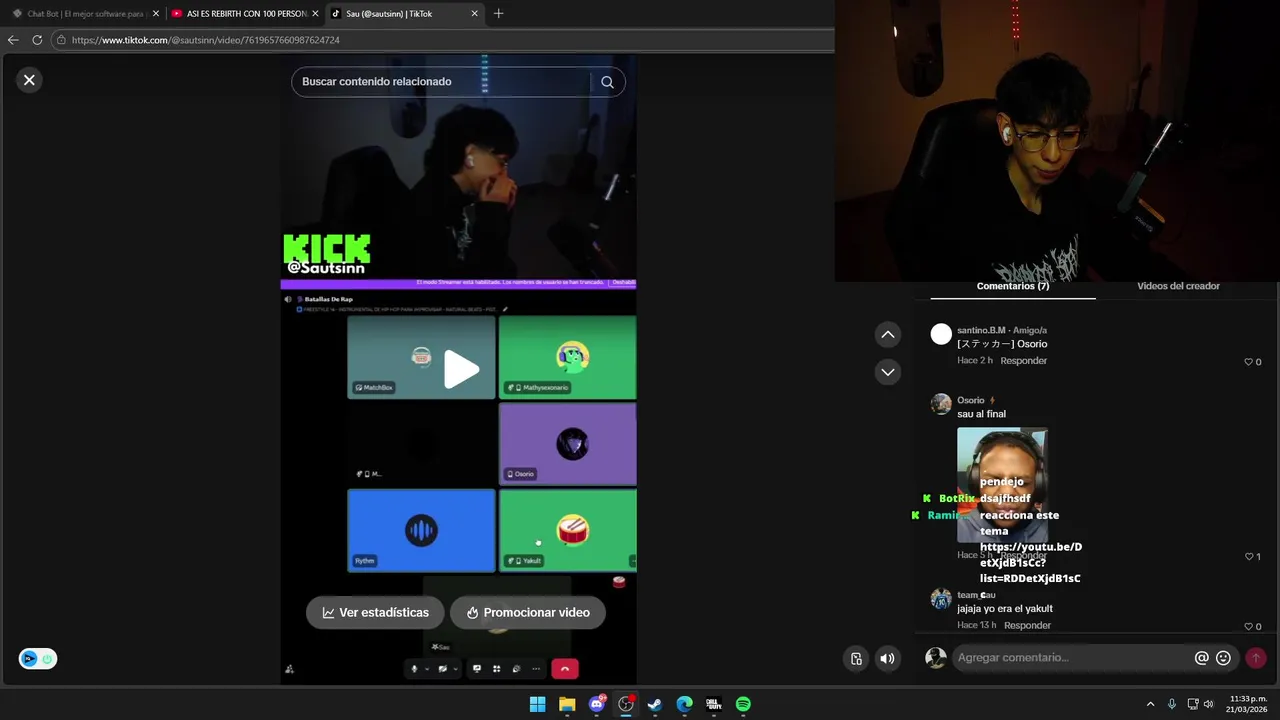Image resolution: width=1280 pixels, height=720 pixels.
Task: Close the 'ASI ES REBIRTH' YouTube tab
Action: (x=315, y=14)
